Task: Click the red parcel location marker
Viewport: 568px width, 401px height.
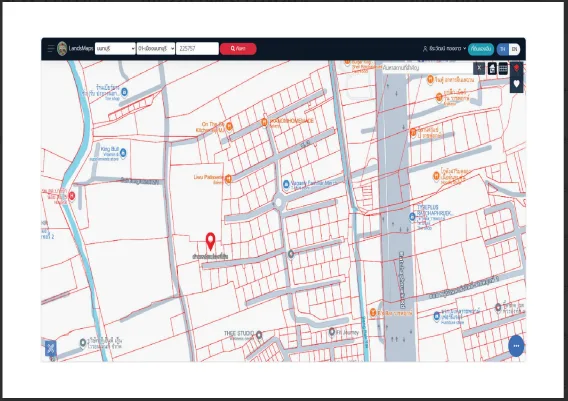Action: click(210, 242)
